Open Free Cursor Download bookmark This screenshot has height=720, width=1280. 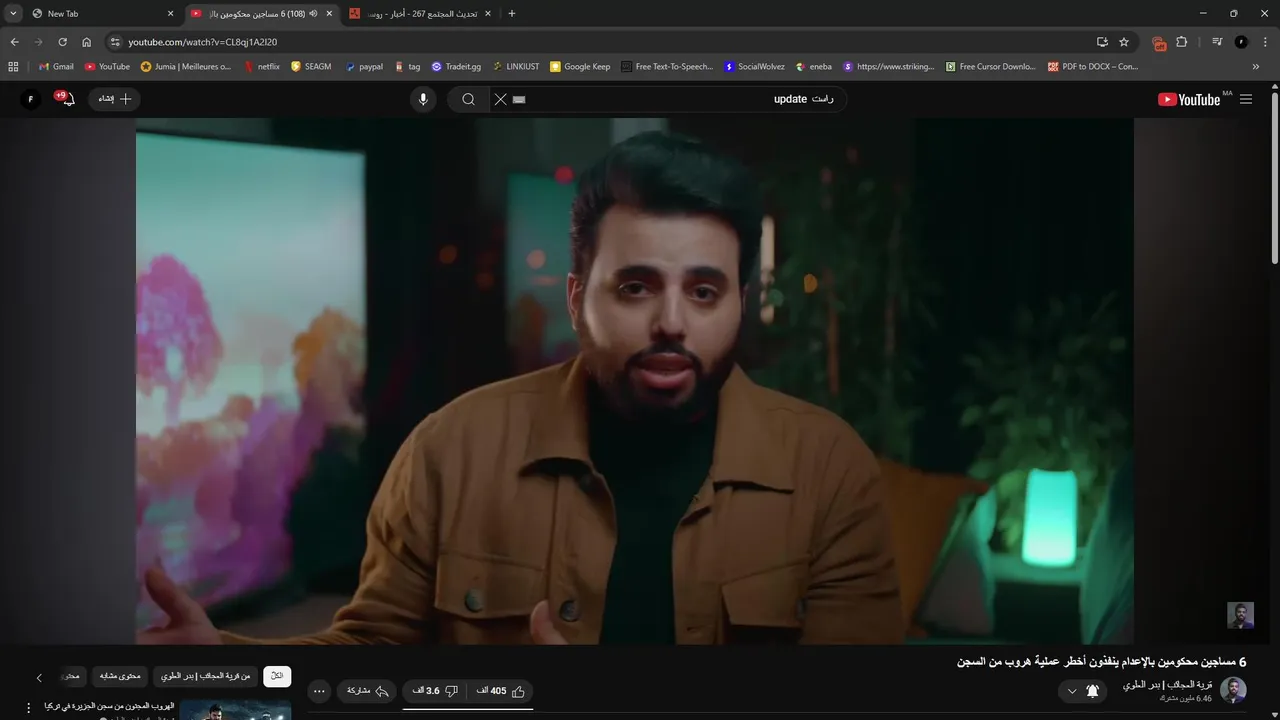point(990,67)
